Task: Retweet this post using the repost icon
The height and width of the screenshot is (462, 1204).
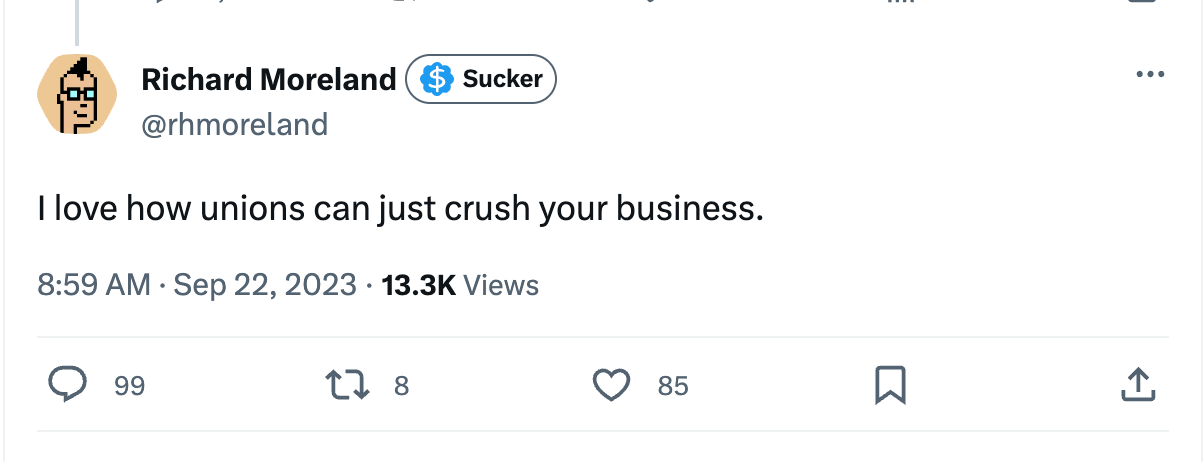Action: [x=346, y=385]
